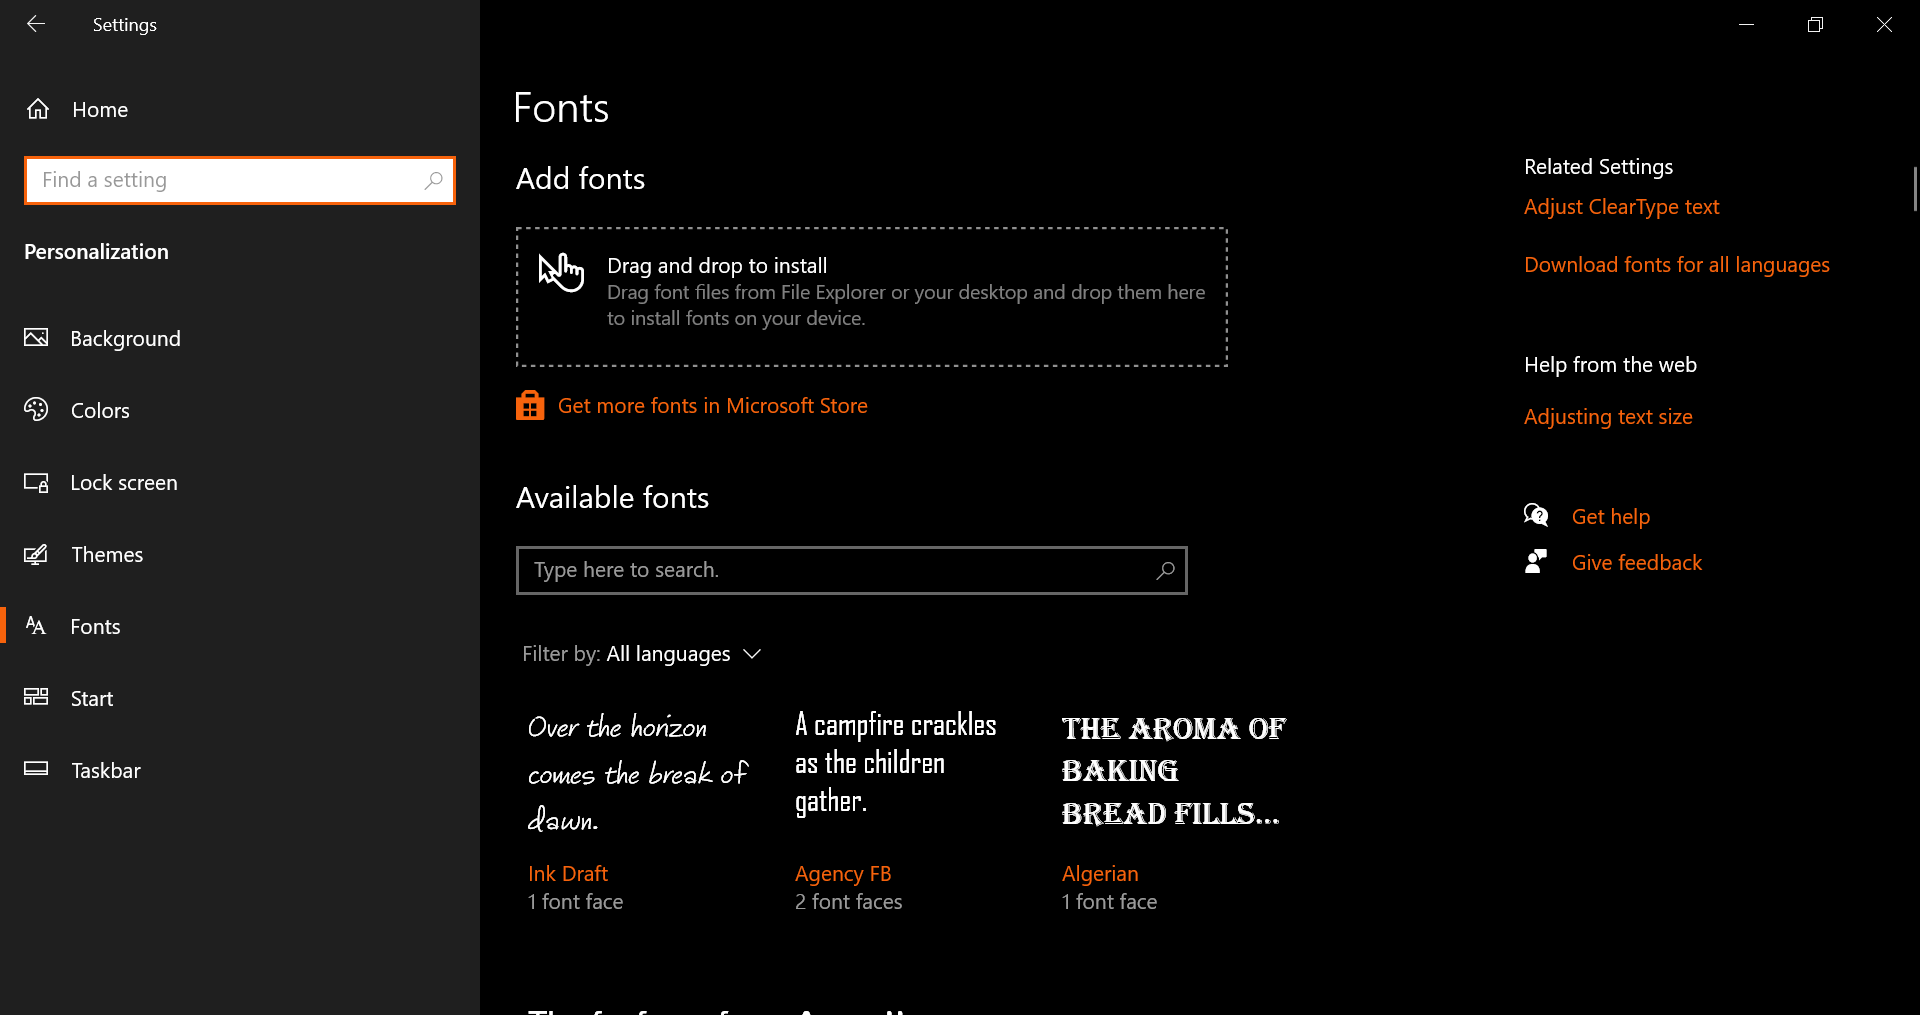Image resolution: width=1920 pixels, height=1015 pixels.
Task: Click the Themes brush icon
Action: coord(36,554)
